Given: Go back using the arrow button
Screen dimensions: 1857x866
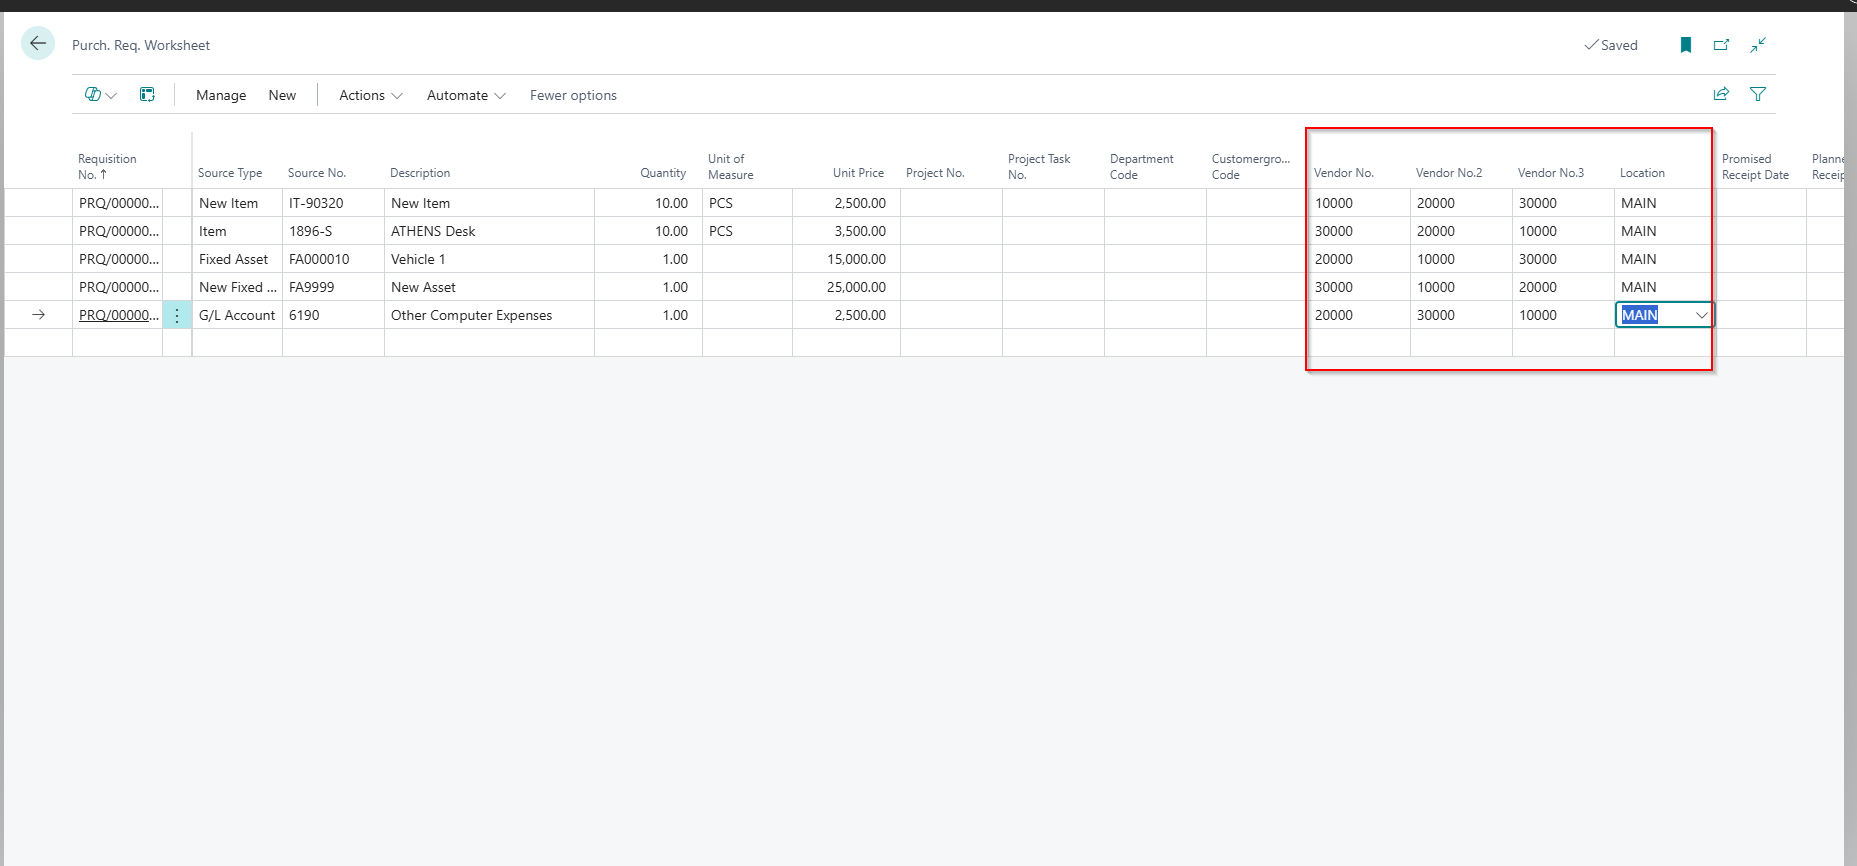Looking at the screenshot, I should click(38, 44).
